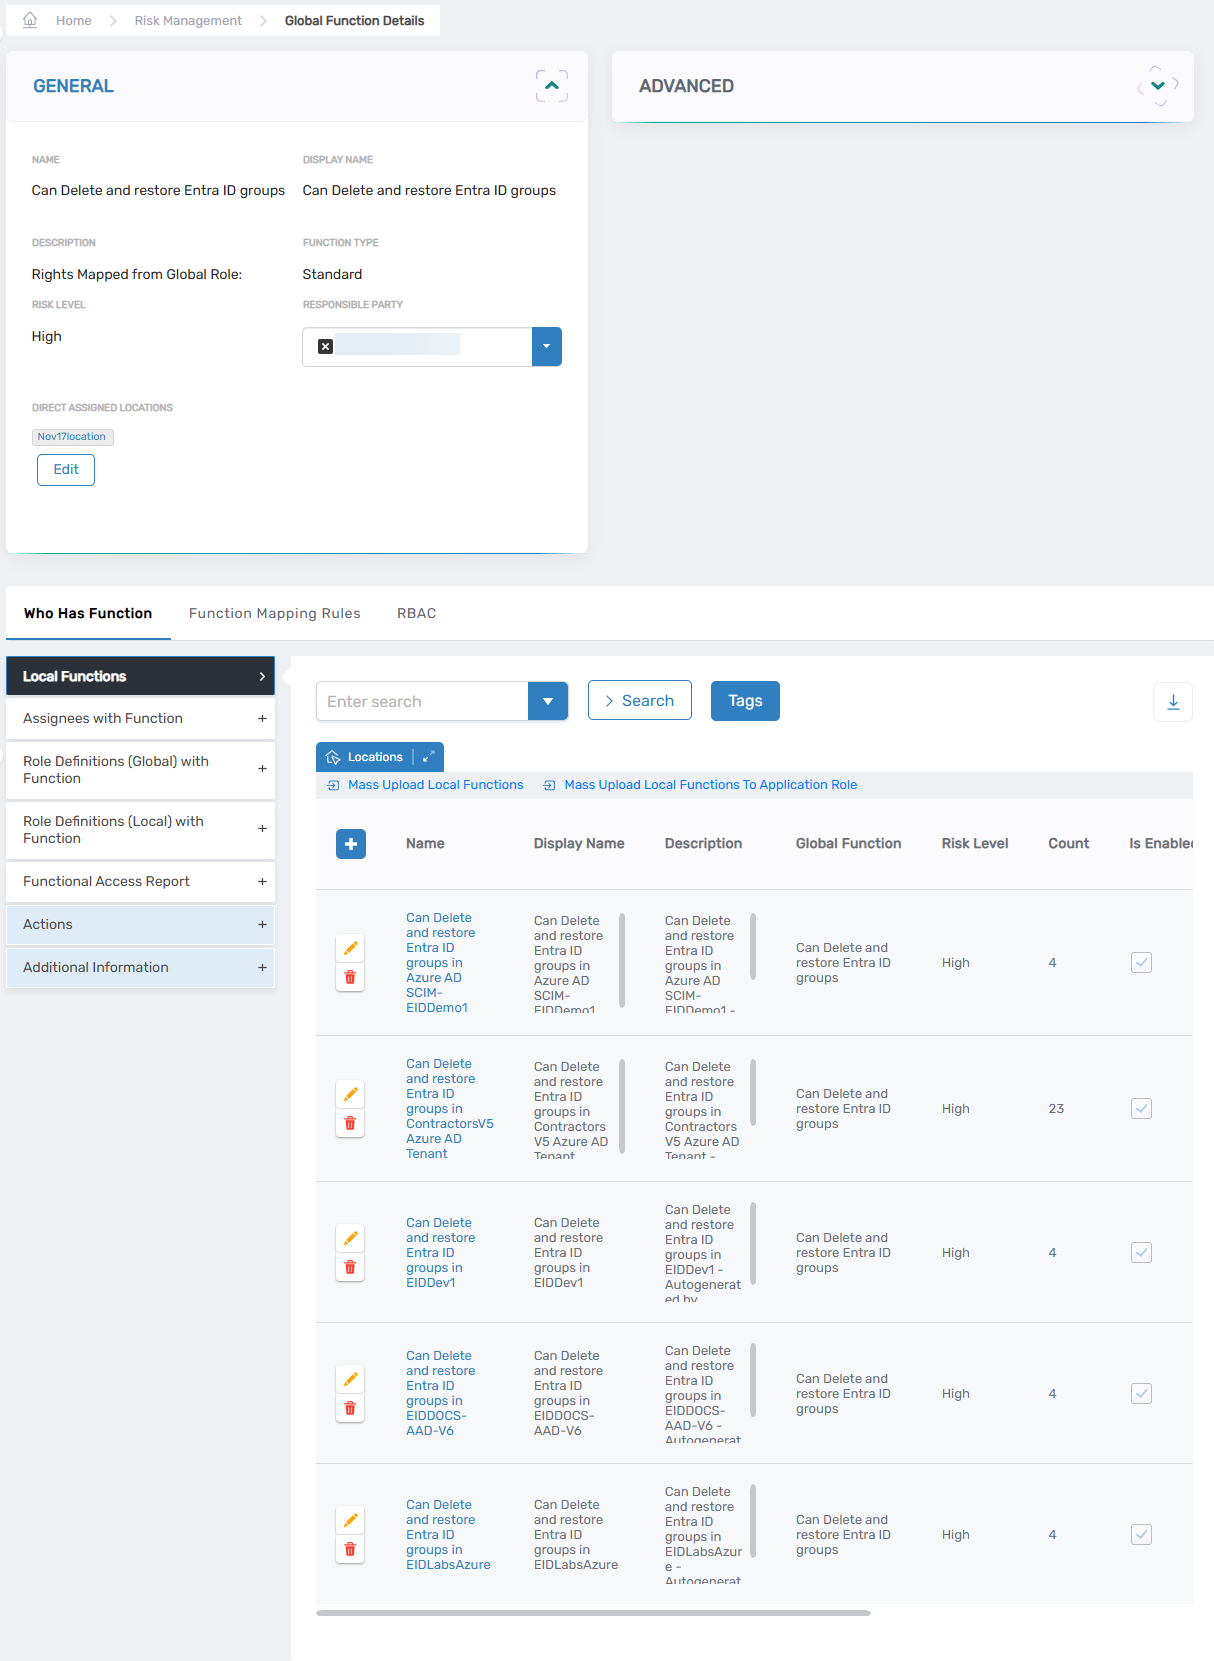Image resolution: width=1214 pixels, height=1661 pixels.
Task: Toggle Is Enabled checkbox for ContractorsV5 row
Action: click(1141, 1108)
